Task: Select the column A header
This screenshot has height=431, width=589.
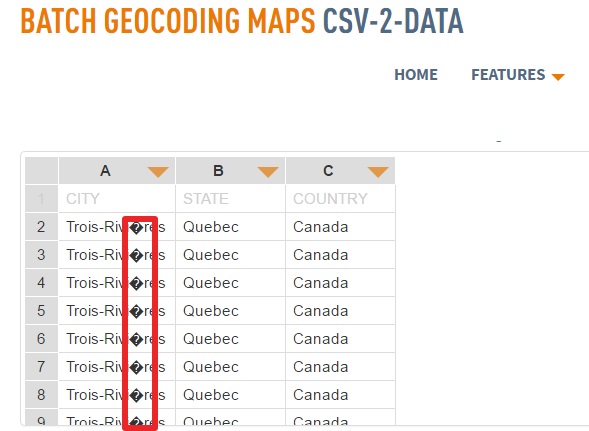Action: 117,171
